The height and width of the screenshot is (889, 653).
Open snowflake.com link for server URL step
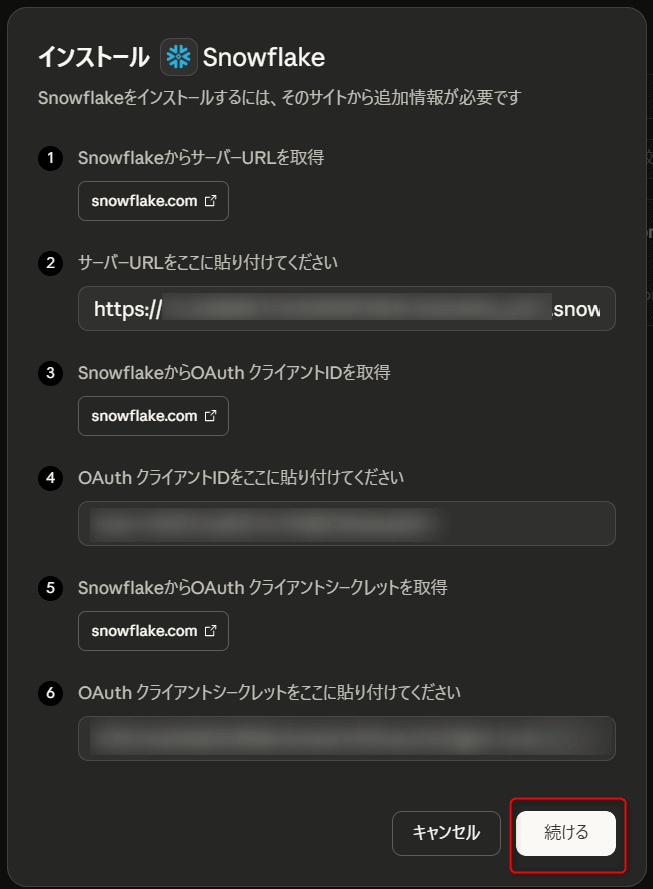click(144, 201)
